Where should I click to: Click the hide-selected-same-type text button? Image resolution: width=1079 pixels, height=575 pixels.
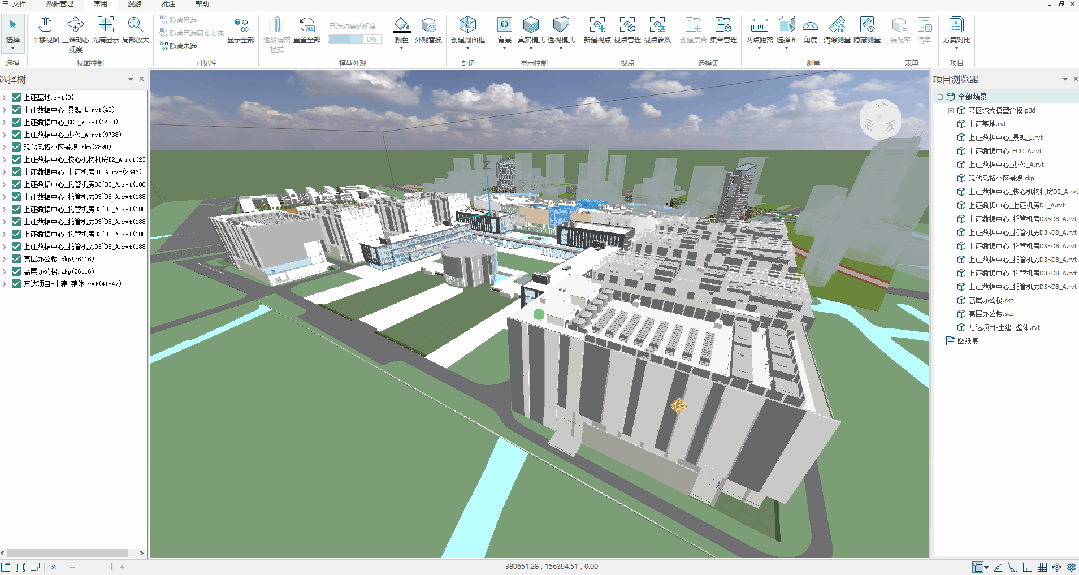coord(192,33)
